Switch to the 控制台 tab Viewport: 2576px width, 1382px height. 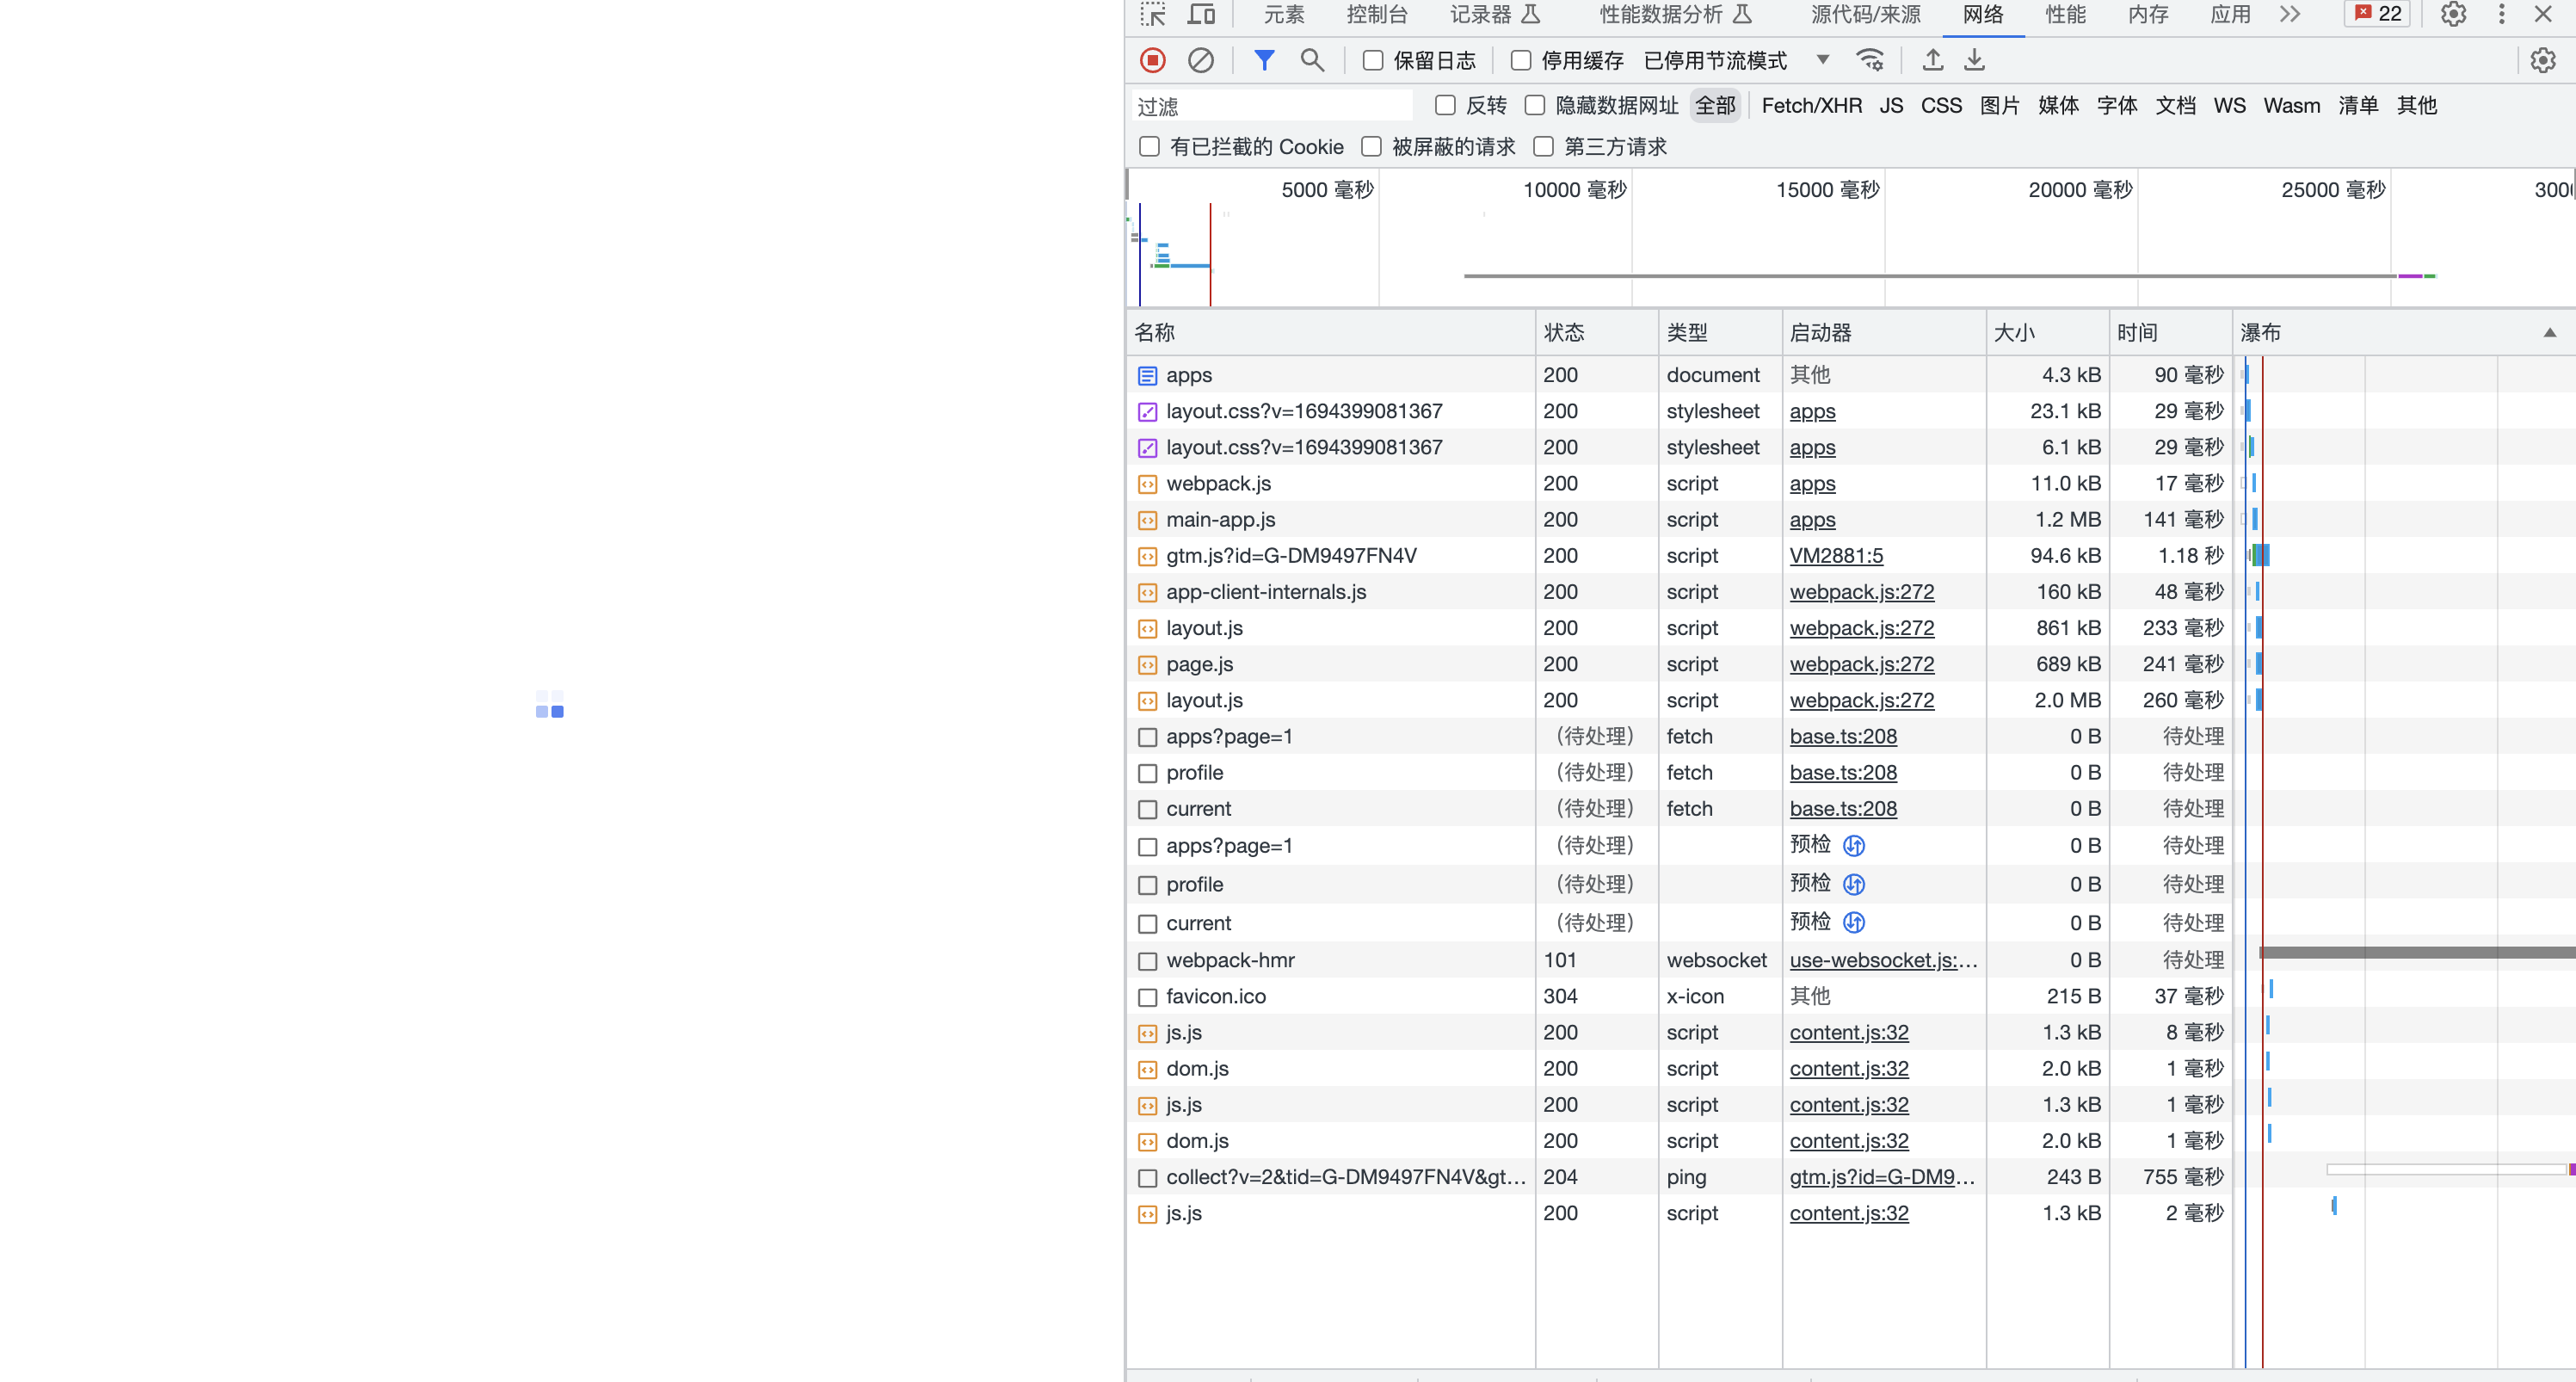pyautogui.click(x=1377, y=15)
